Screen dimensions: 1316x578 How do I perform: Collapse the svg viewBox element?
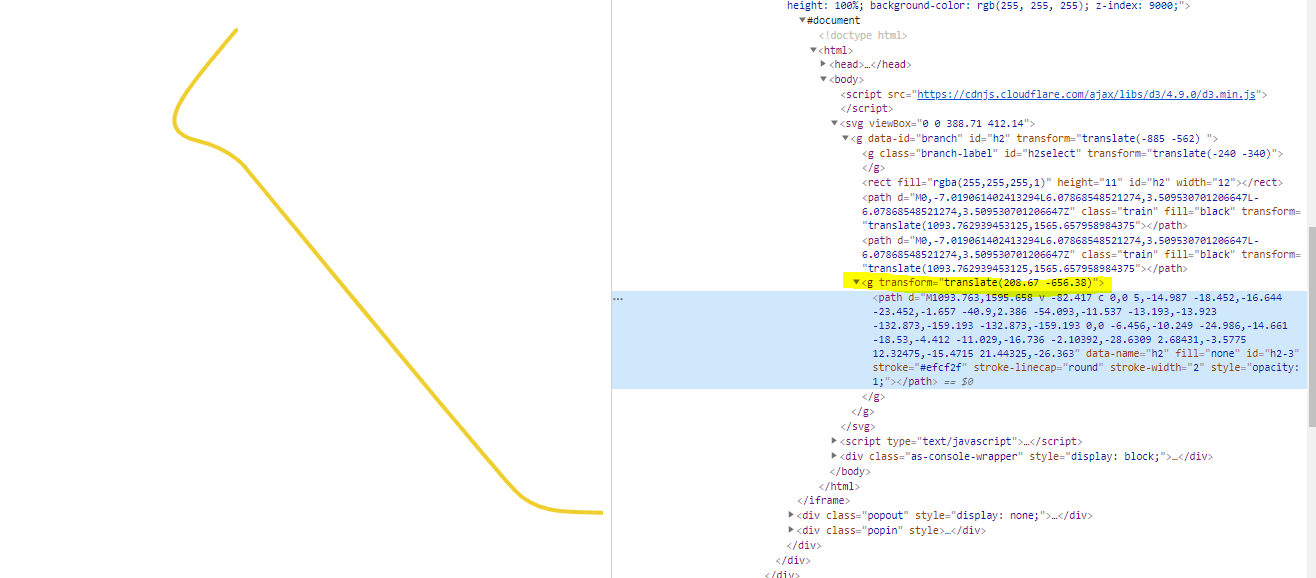(835, 123)
